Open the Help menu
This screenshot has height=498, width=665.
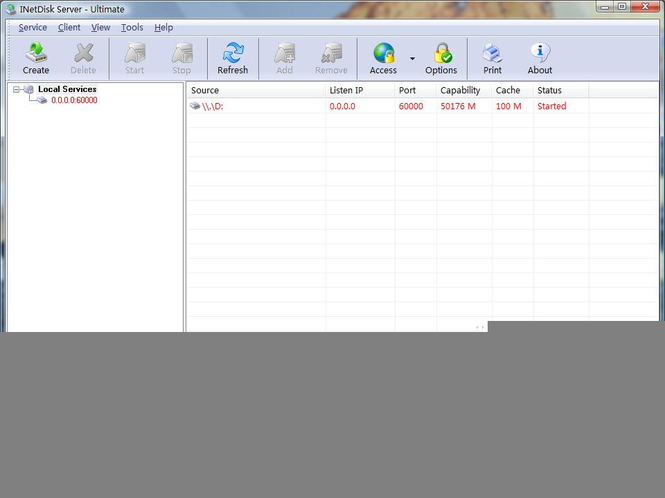163,28
